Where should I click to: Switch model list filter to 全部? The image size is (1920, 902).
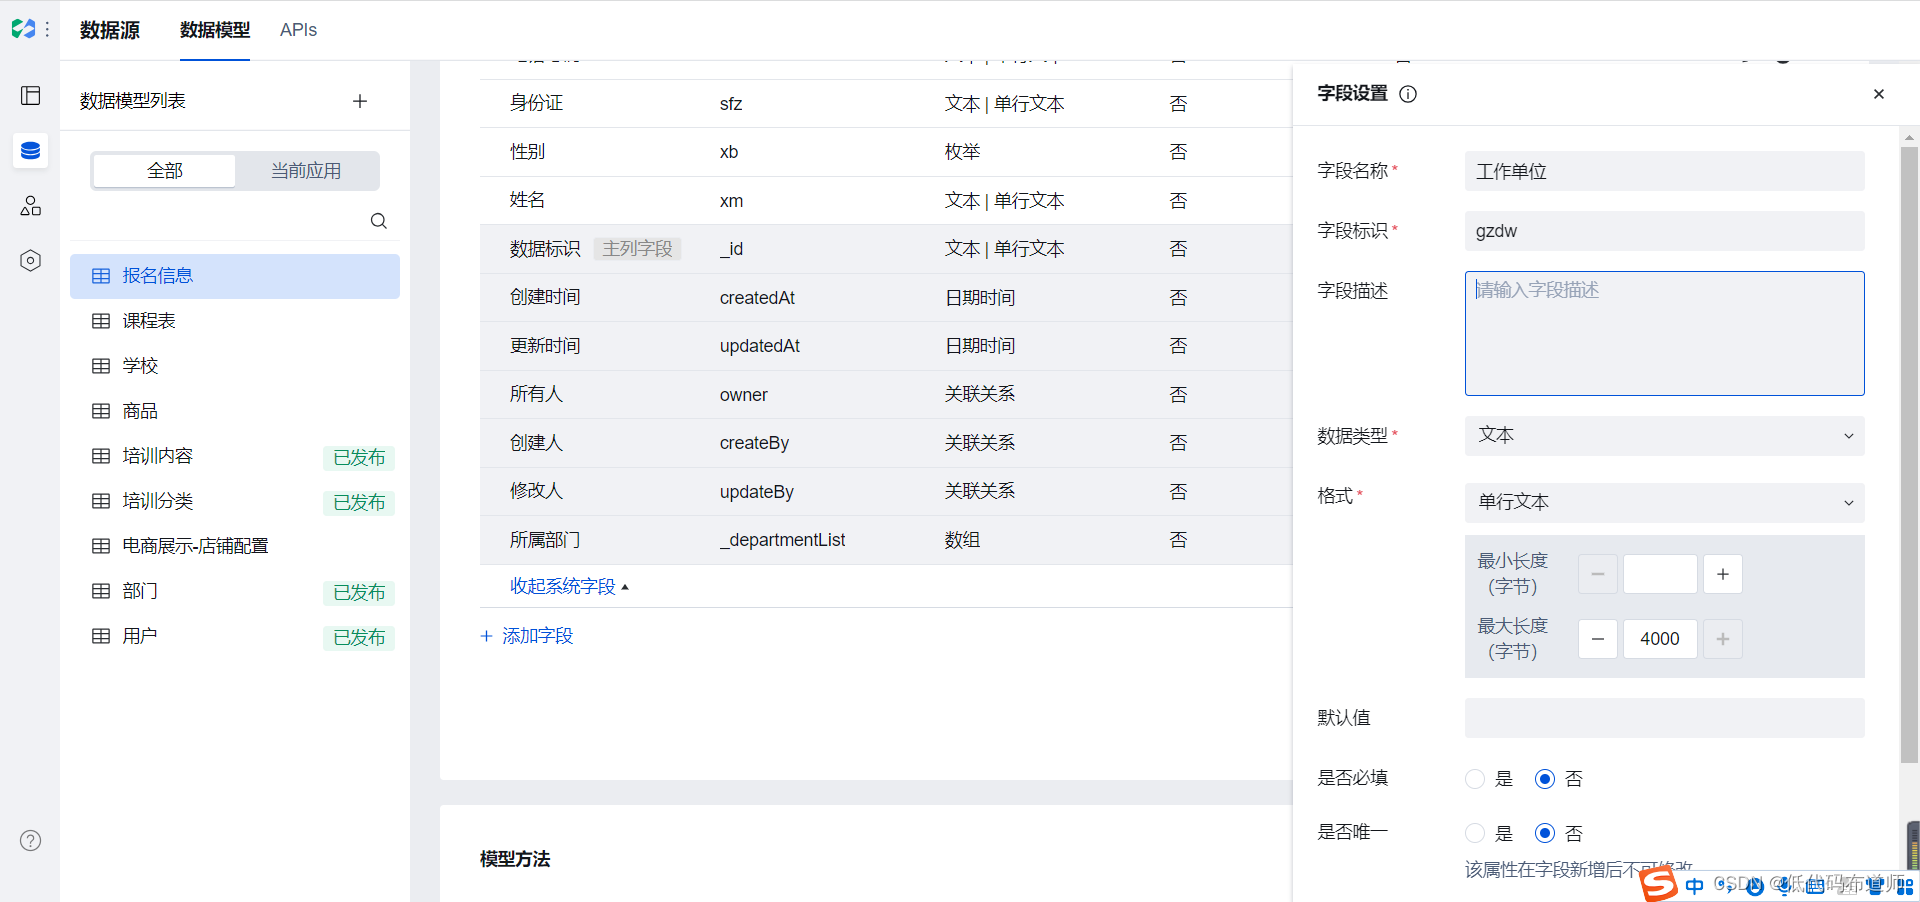pos(165,171)
